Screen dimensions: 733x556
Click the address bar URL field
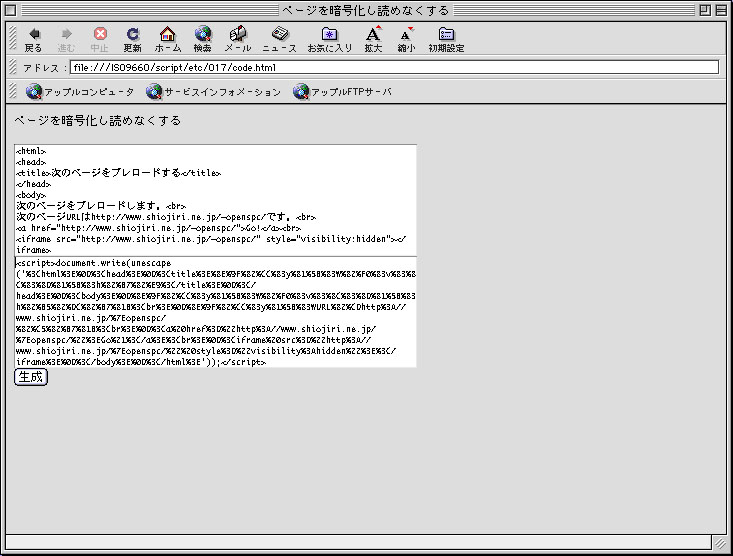pos(394,67)
